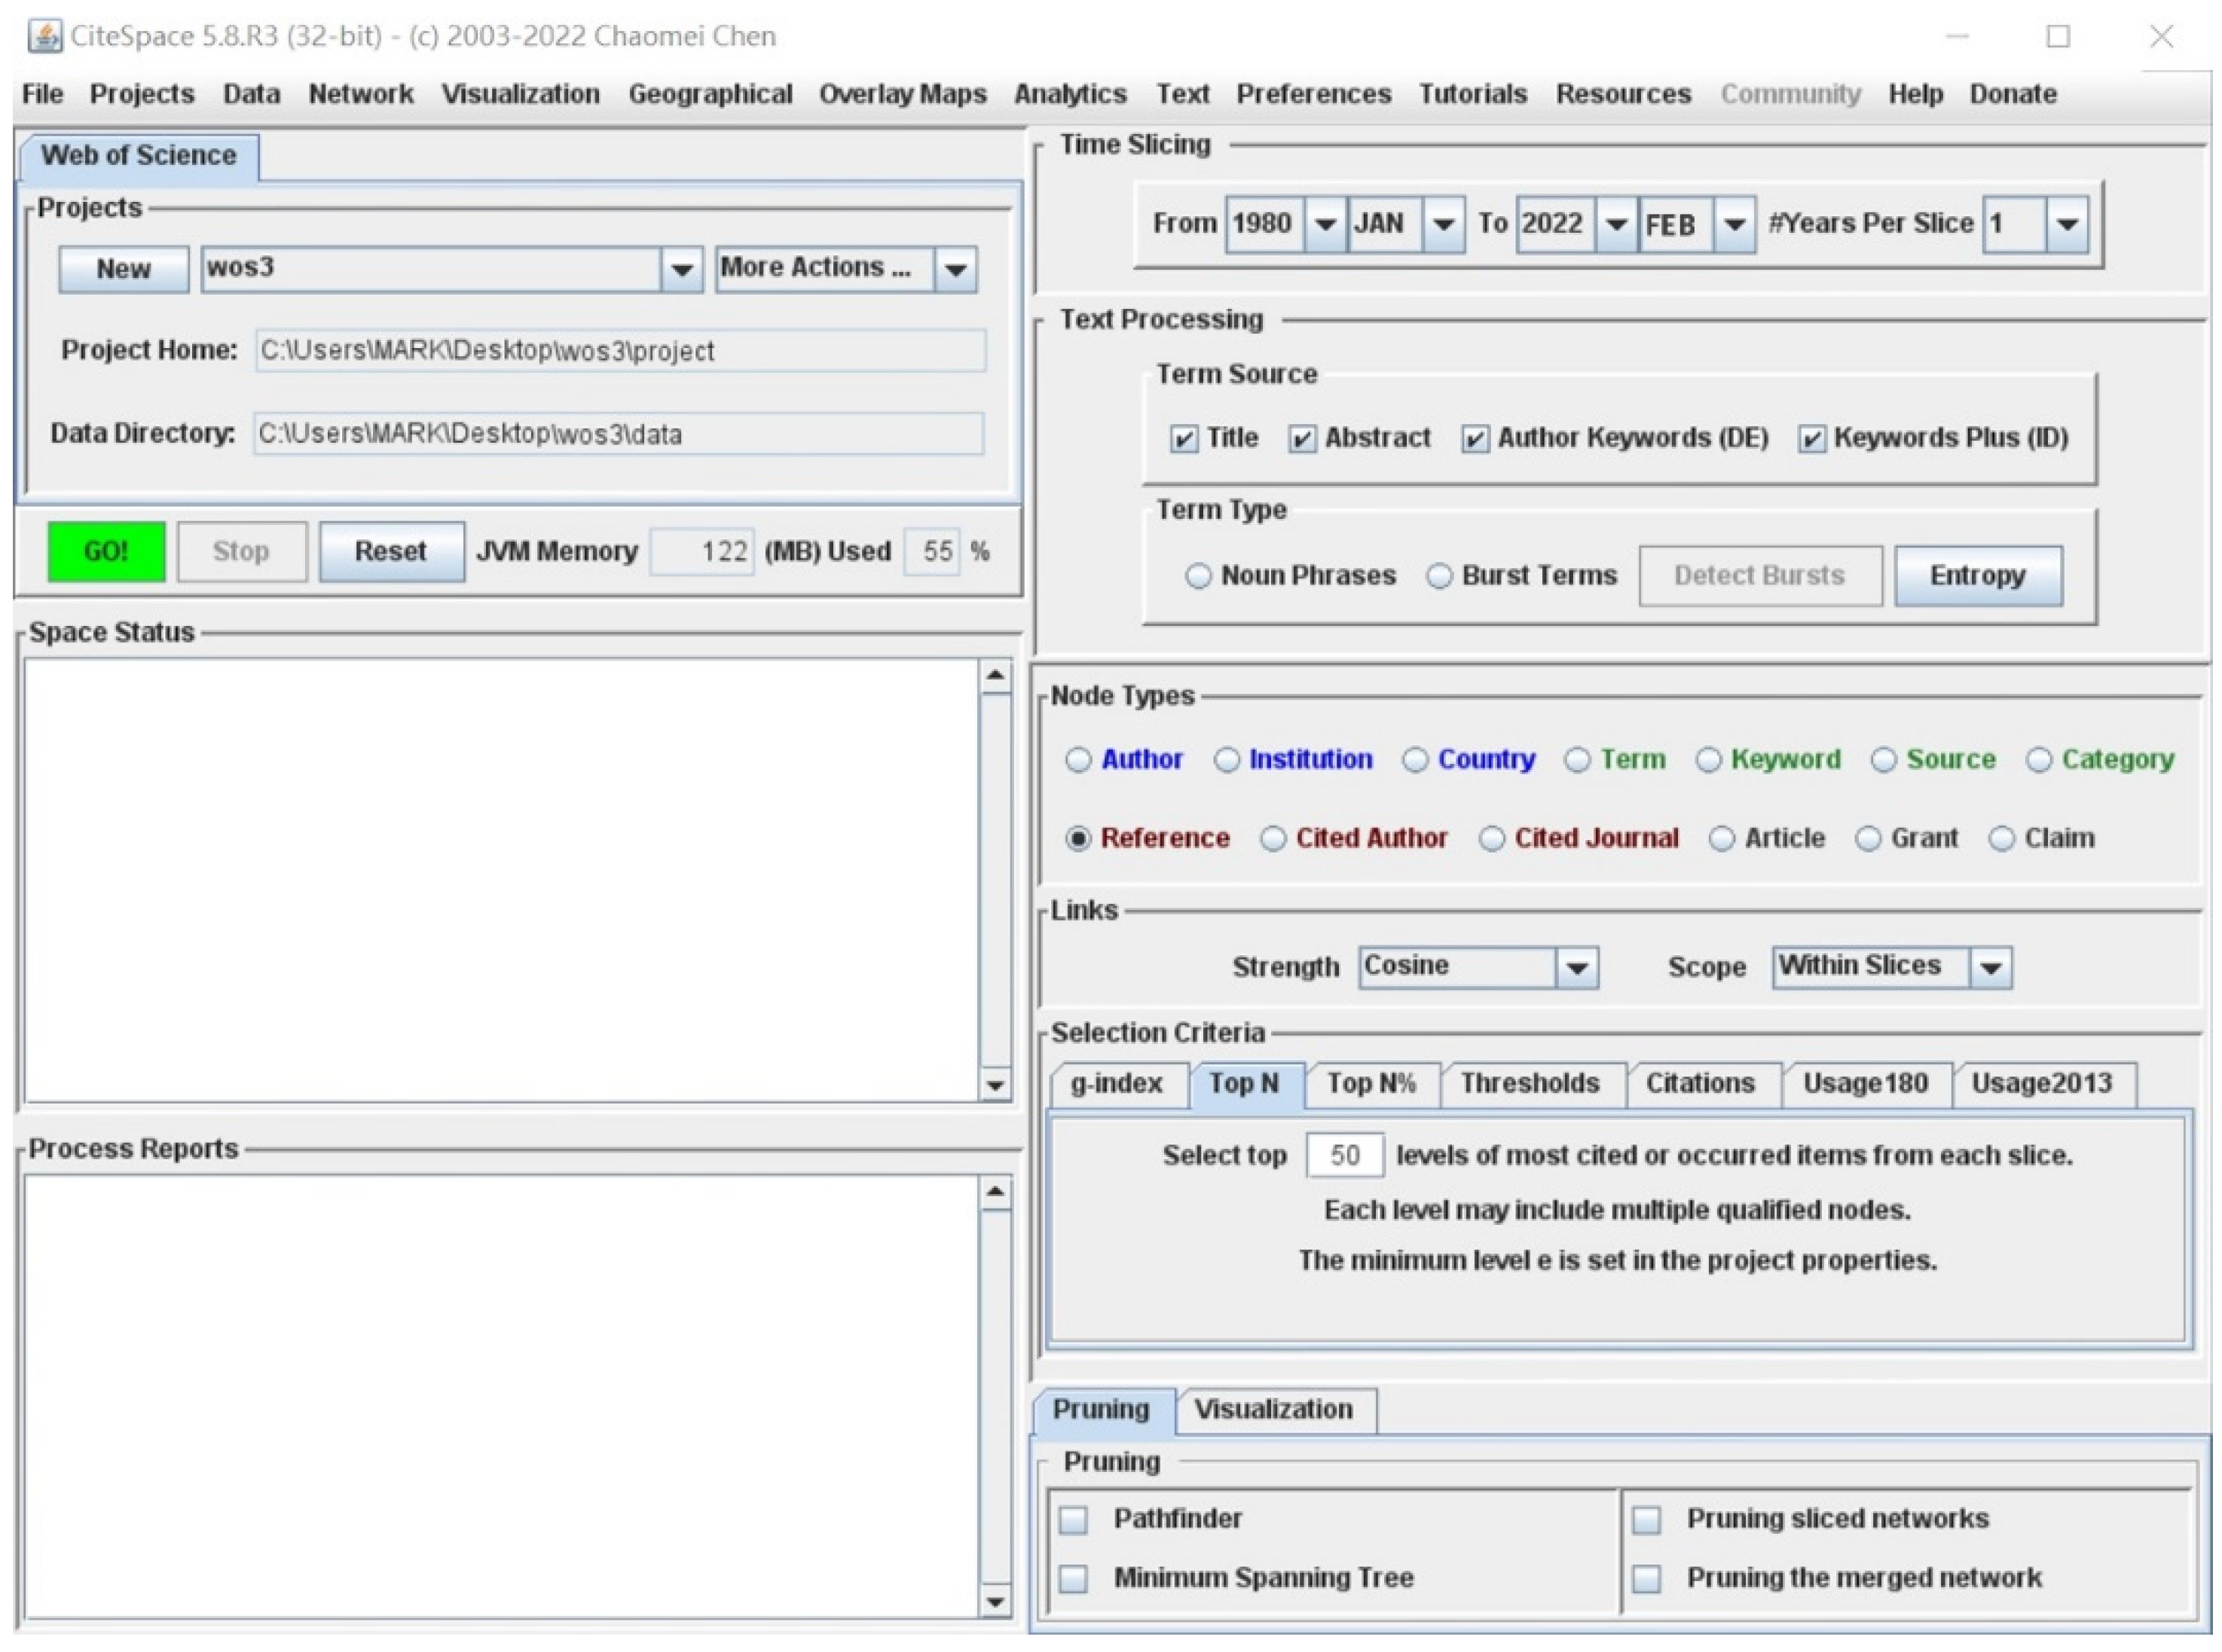Viewport: 2222px width, 1652px height.
Task: Choose Cited Journal node type
Action: [x=1492, y=840]
